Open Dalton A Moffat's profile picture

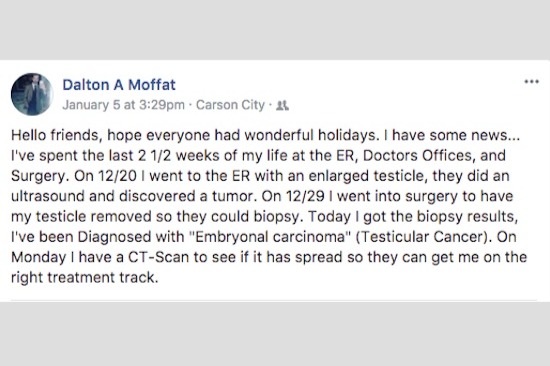click(x=32, y=94)
